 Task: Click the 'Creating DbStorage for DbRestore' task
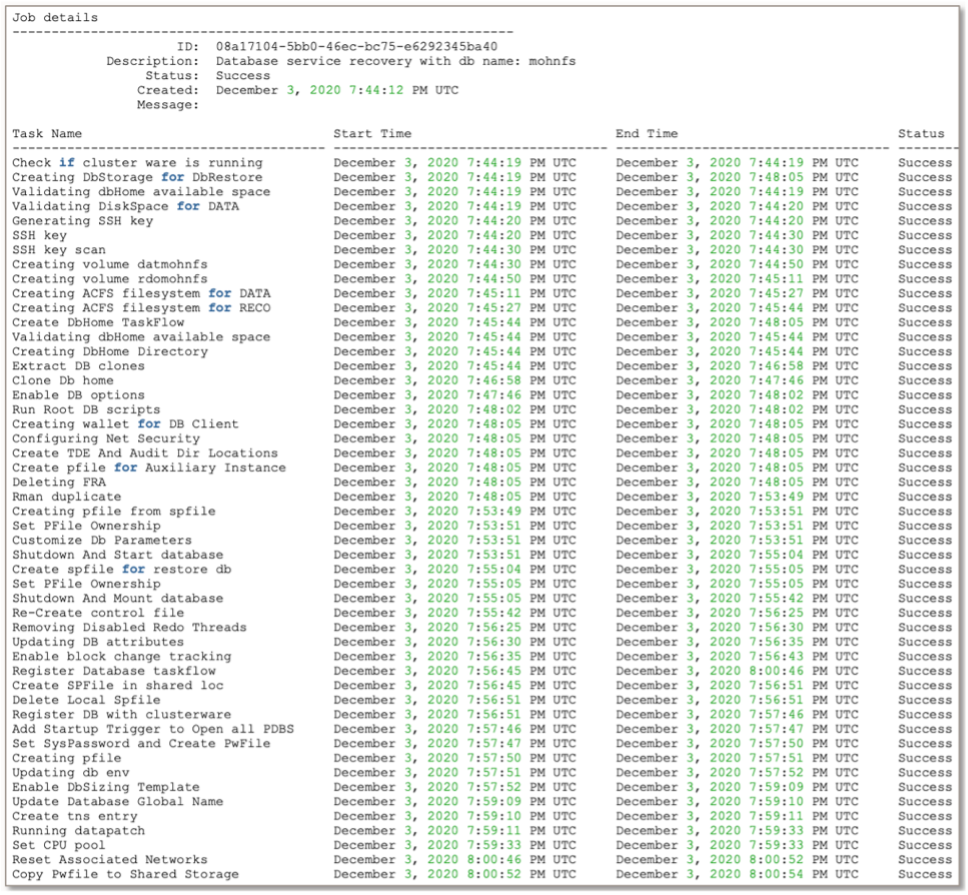[x=137, y=177]
